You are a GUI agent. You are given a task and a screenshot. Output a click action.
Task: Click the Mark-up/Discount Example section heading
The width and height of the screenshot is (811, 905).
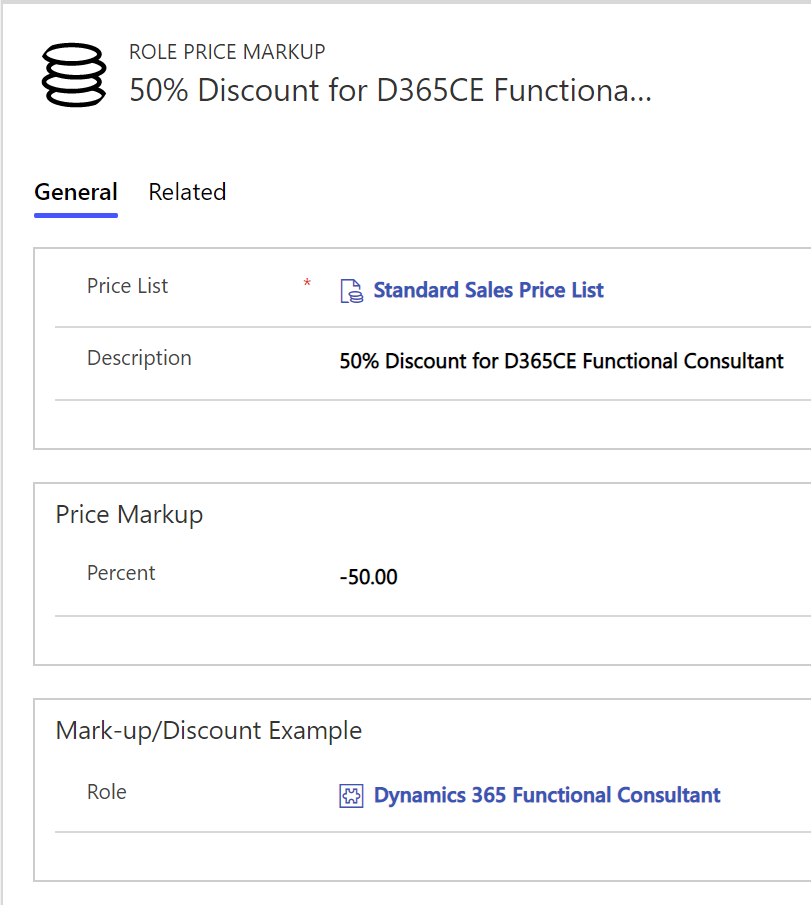(x=208, y=731)
